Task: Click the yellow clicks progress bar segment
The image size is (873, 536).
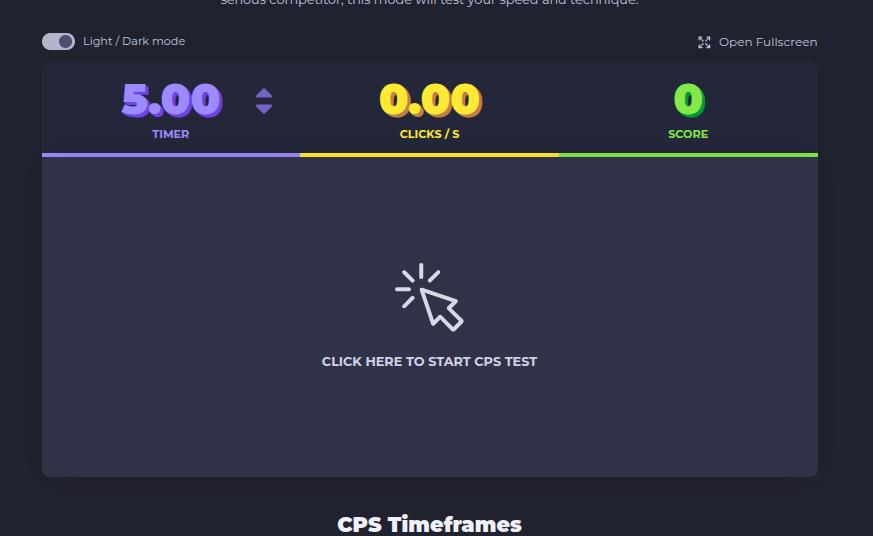Action: point(429,155)
